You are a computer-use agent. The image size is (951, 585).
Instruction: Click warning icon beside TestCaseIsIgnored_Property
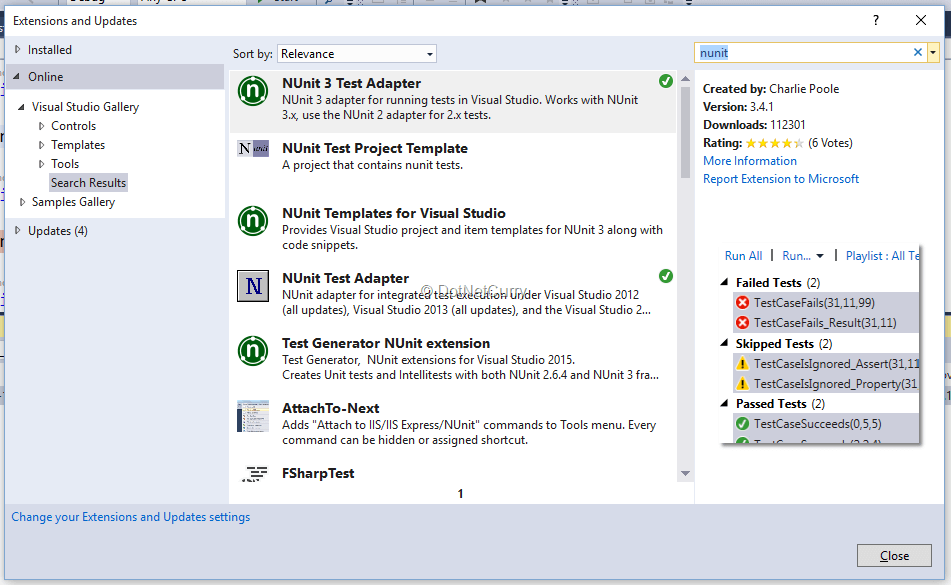point(742,384)
